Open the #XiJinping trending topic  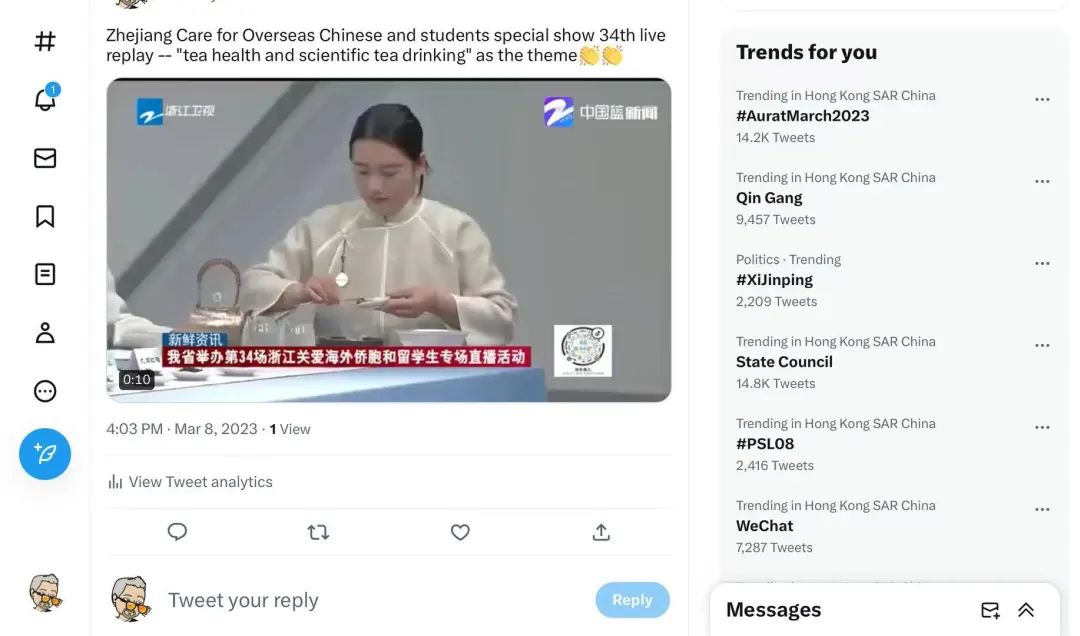[774, 280]
